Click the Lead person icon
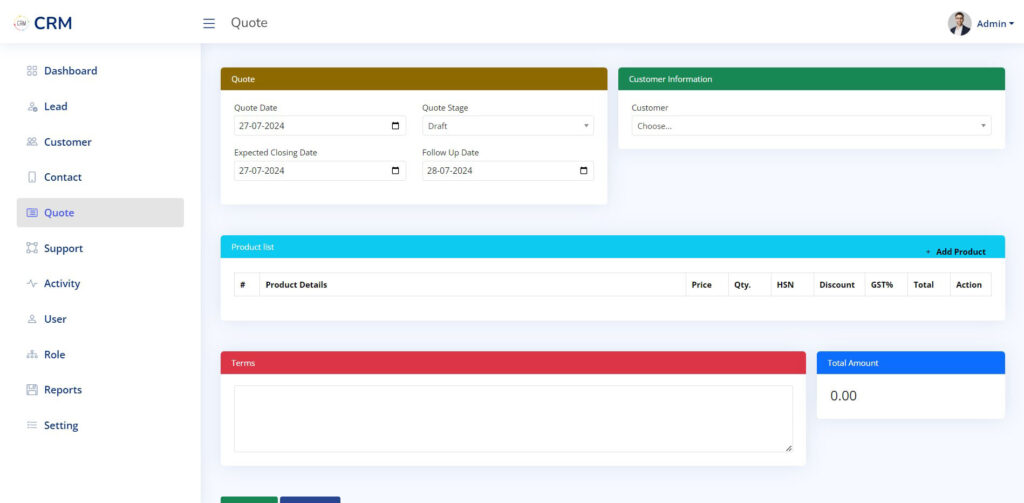The height and width of the screenshot is (503, 1024). pos(32,106)
